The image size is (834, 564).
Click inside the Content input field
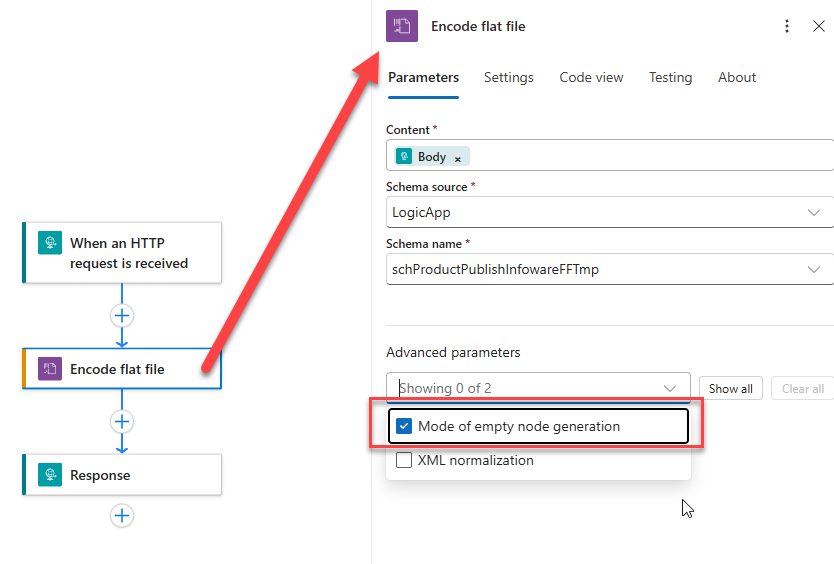point(610,155)
